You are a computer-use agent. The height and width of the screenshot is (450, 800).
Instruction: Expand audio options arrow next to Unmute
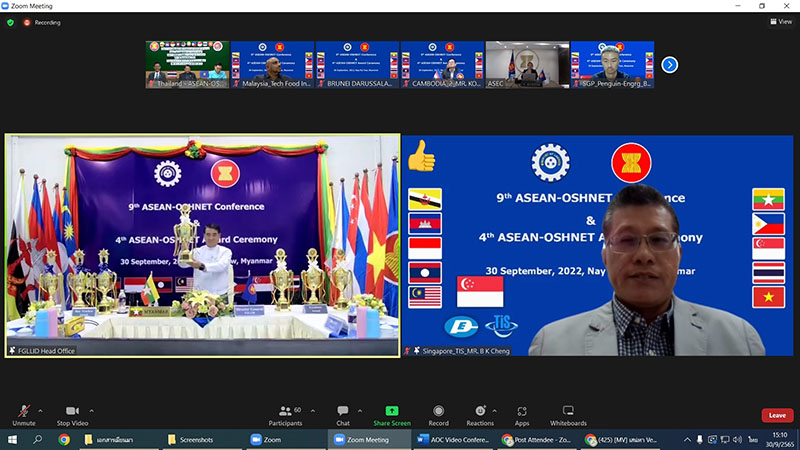tap(41, 409)
